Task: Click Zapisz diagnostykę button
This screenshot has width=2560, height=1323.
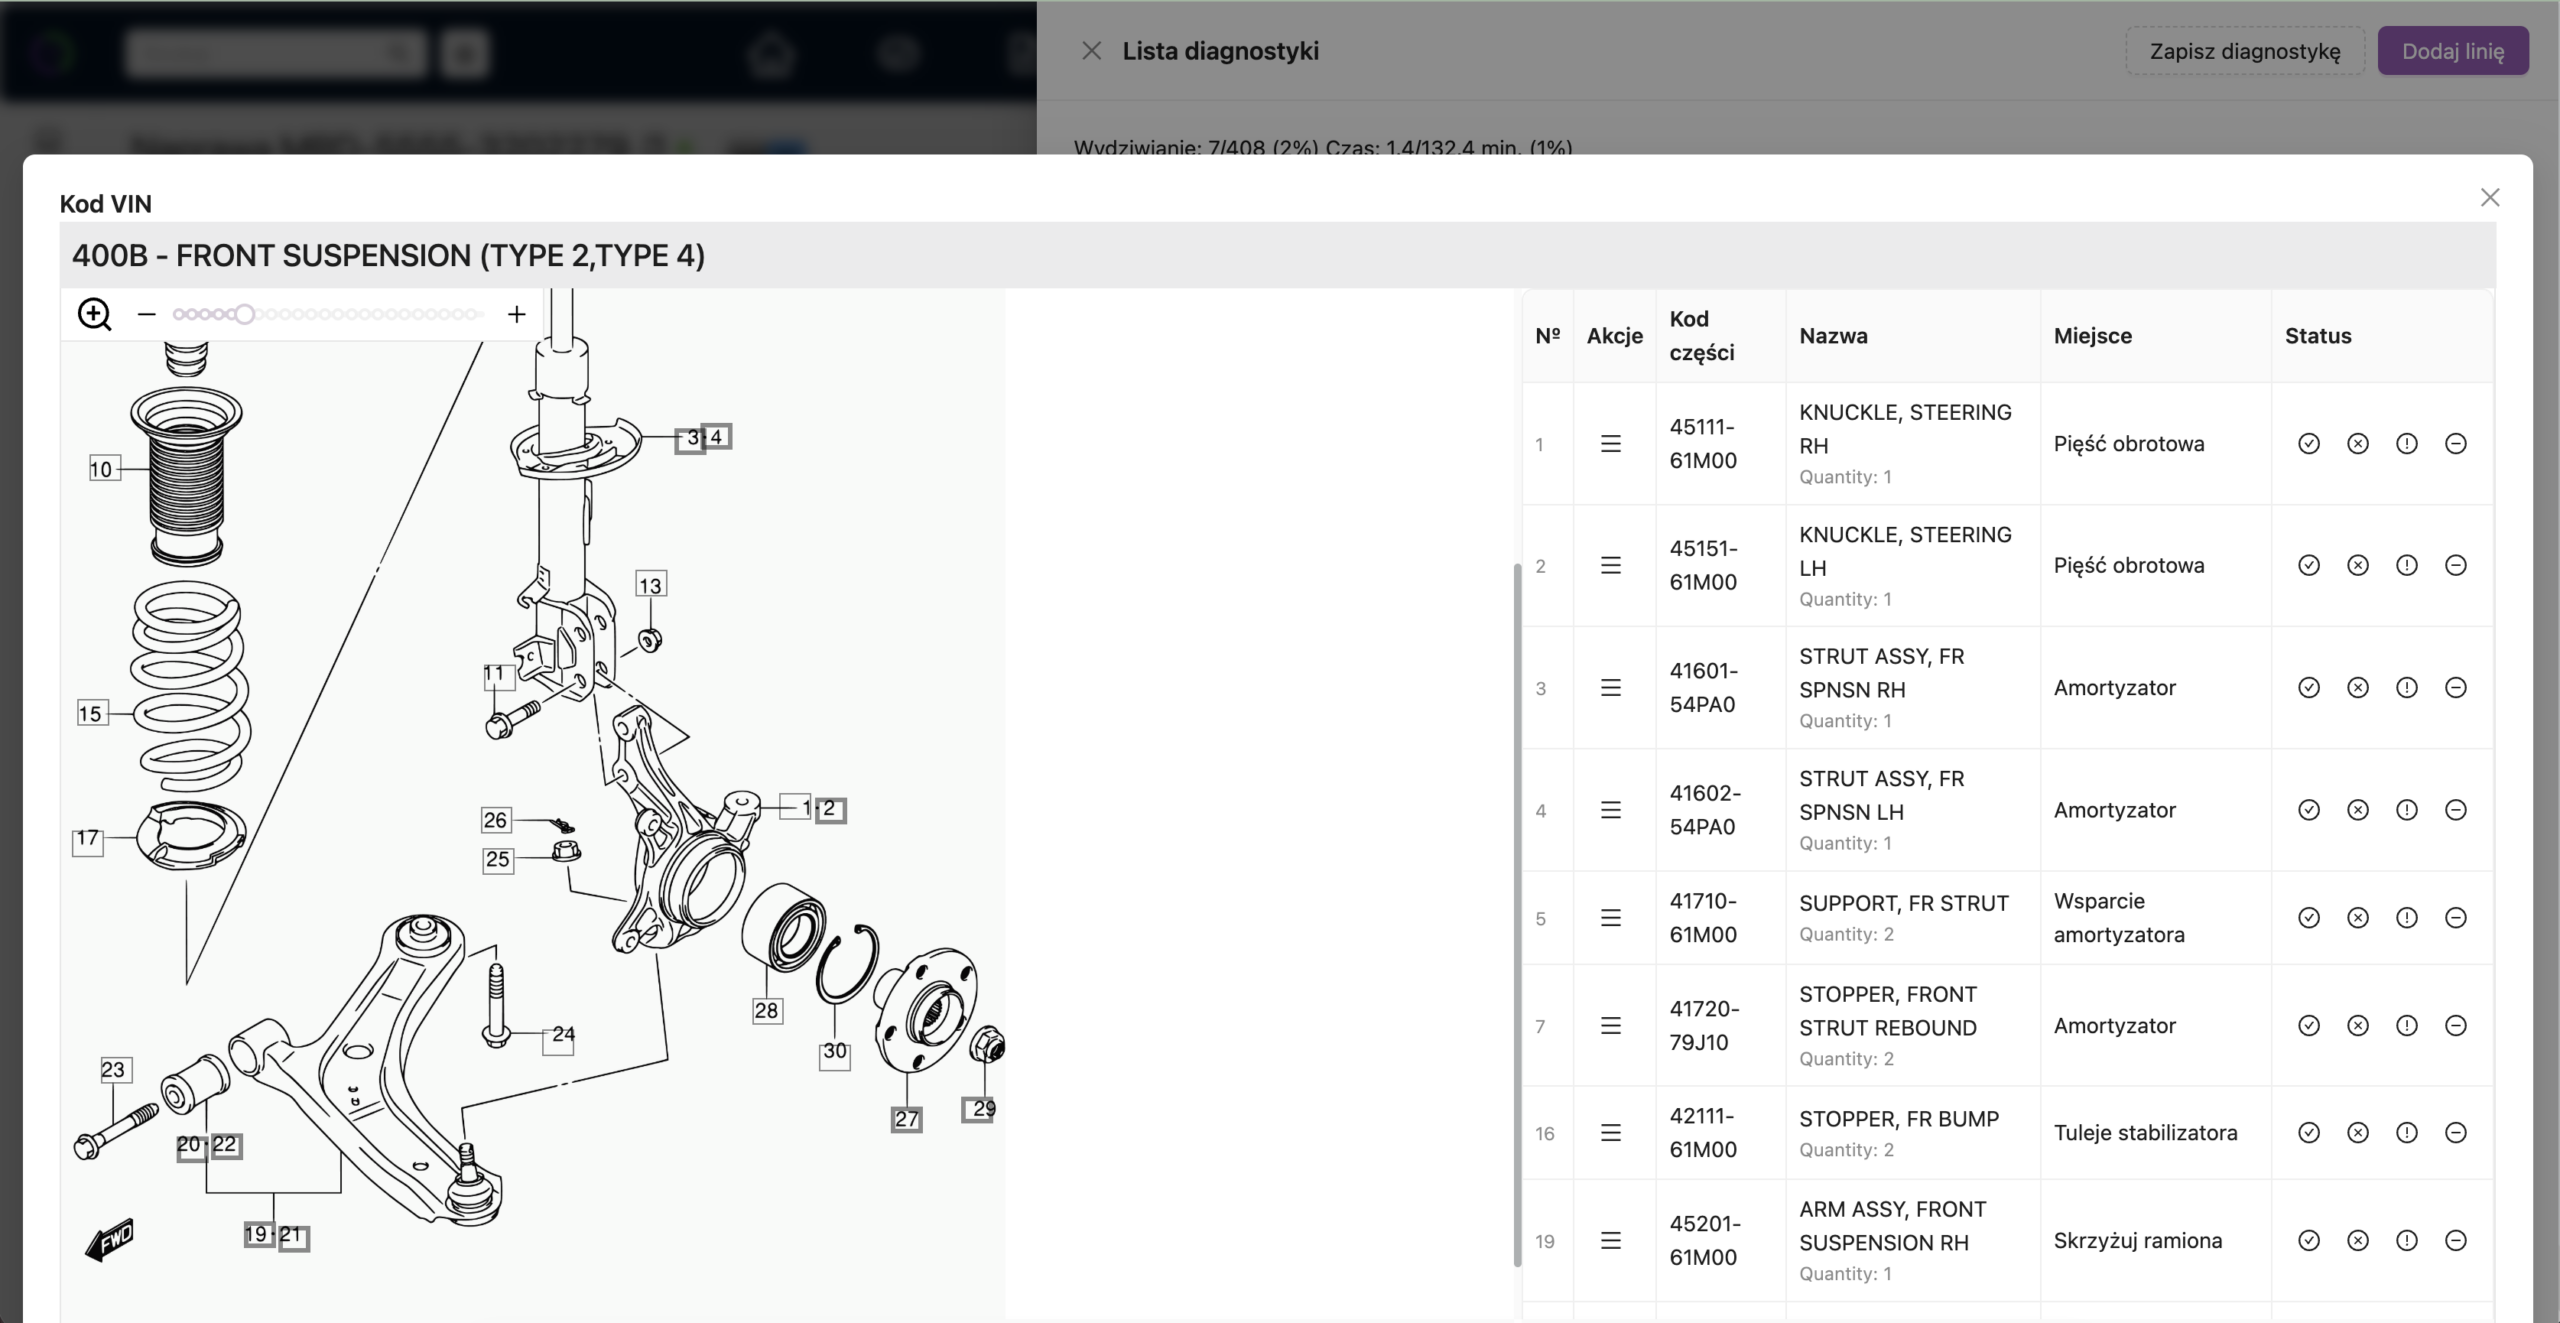Action: pos(2245,51)
